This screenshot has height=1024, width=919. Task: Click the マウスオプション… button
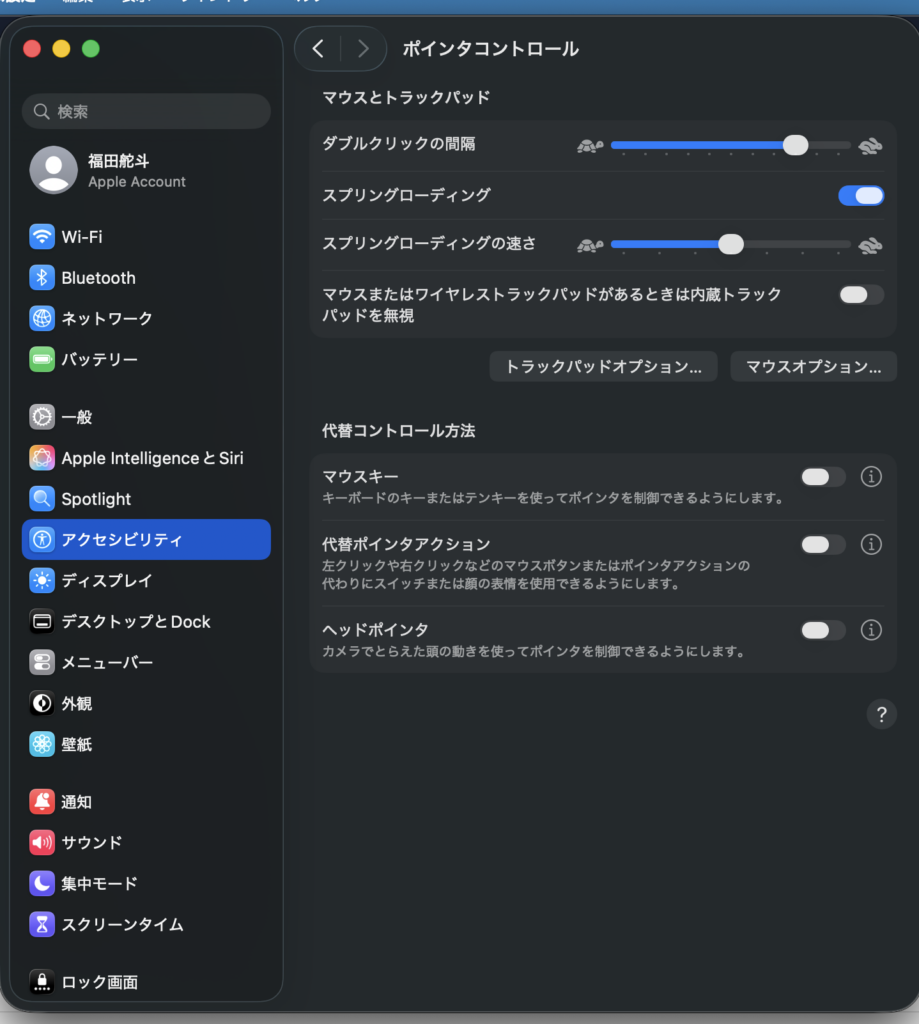click(813, 367)
